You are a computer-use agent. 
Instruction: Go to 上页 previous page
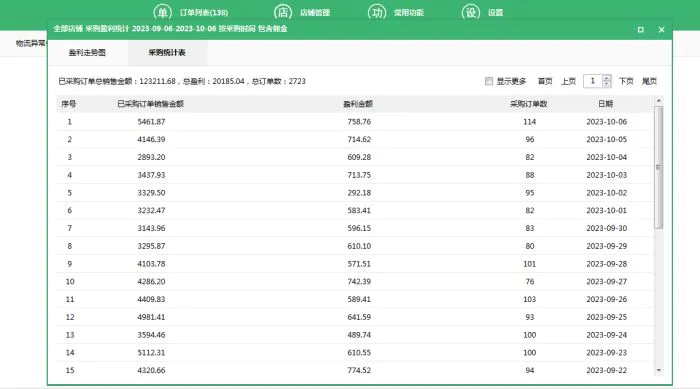[568, 81]
